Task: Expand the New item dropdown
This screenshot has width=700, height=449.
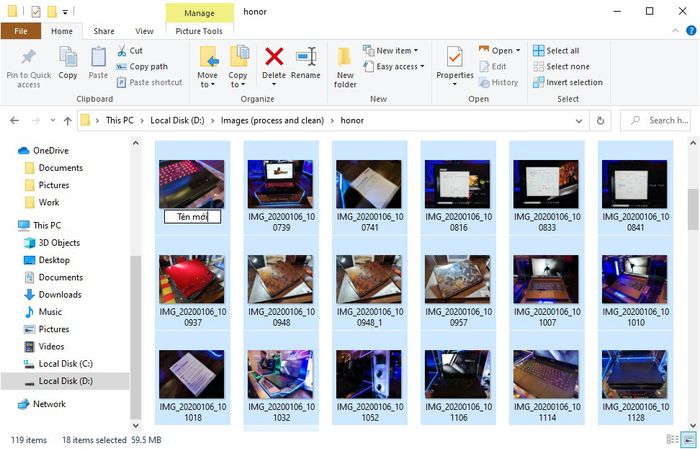Action: (416, 50)
